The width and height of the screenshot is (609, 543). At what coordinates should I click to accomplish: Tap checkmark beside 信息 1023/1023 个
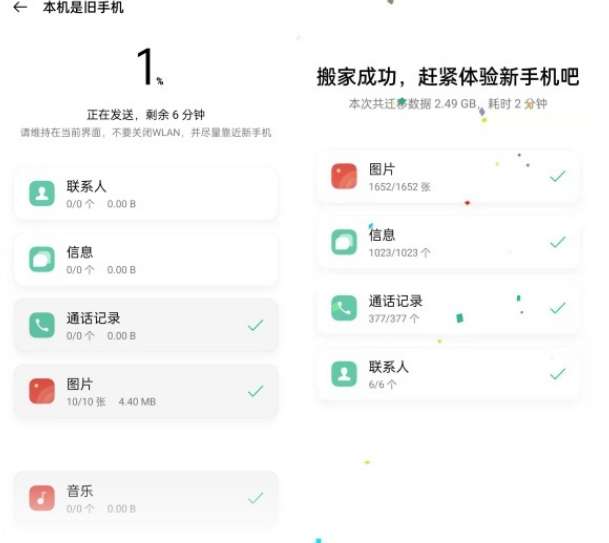(x=557, y=241)
